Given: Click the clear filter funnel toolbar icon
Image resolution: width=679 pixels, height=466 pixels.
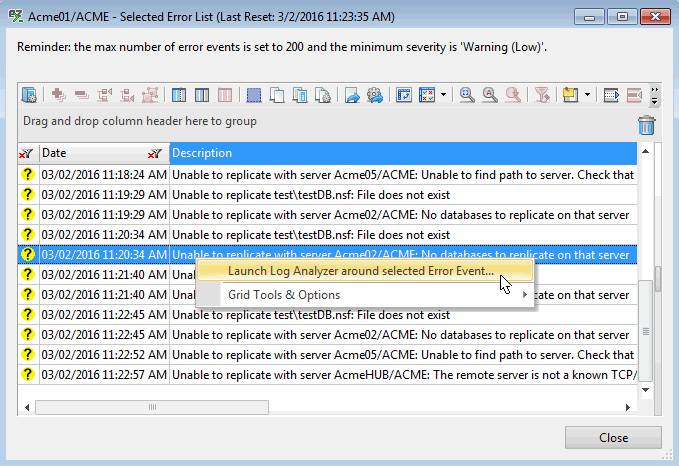Looking at the screenshot, I should 542,95.
